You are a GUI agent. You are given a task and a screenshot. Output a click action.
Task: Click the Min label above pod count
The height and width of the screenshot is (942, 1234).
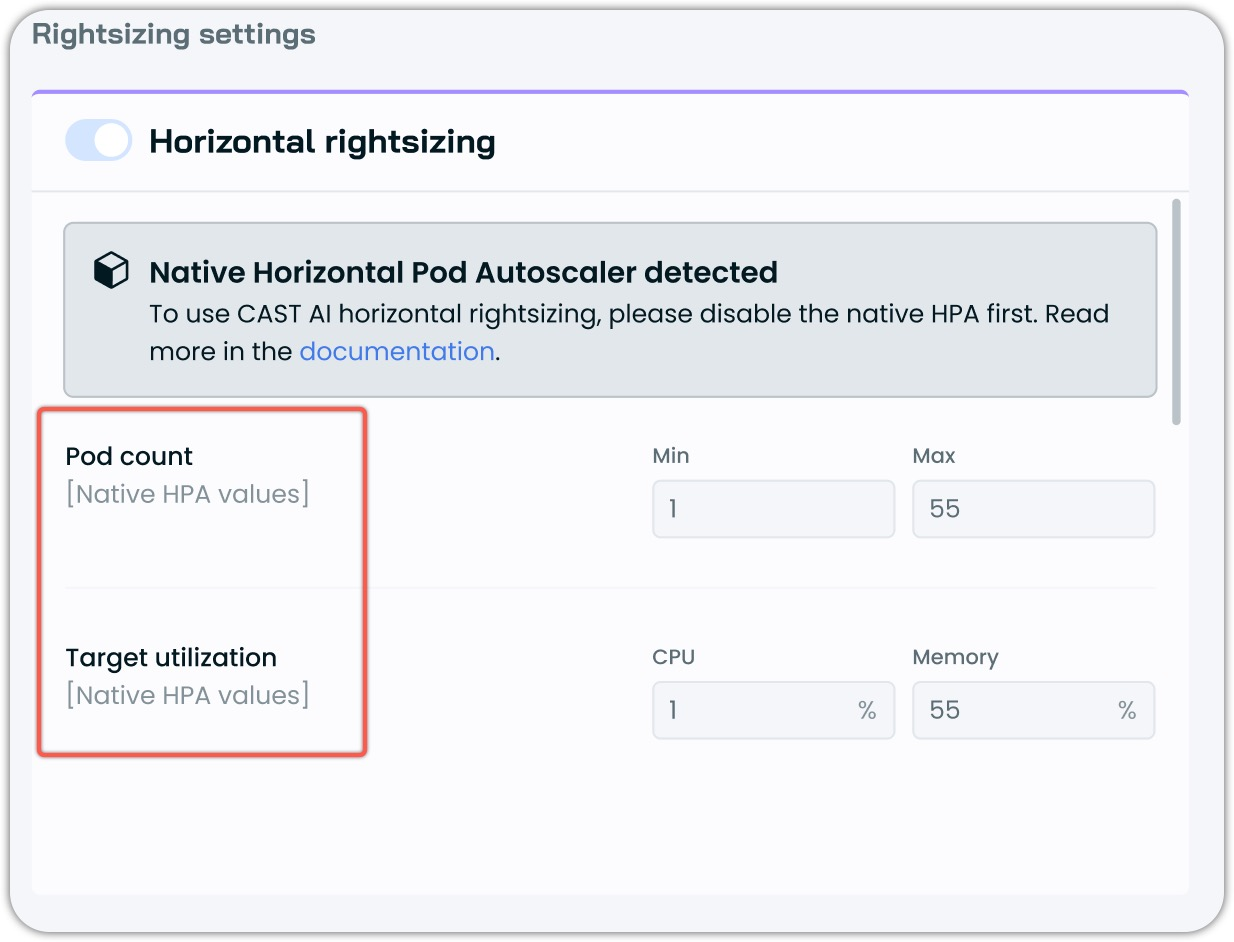670,456
